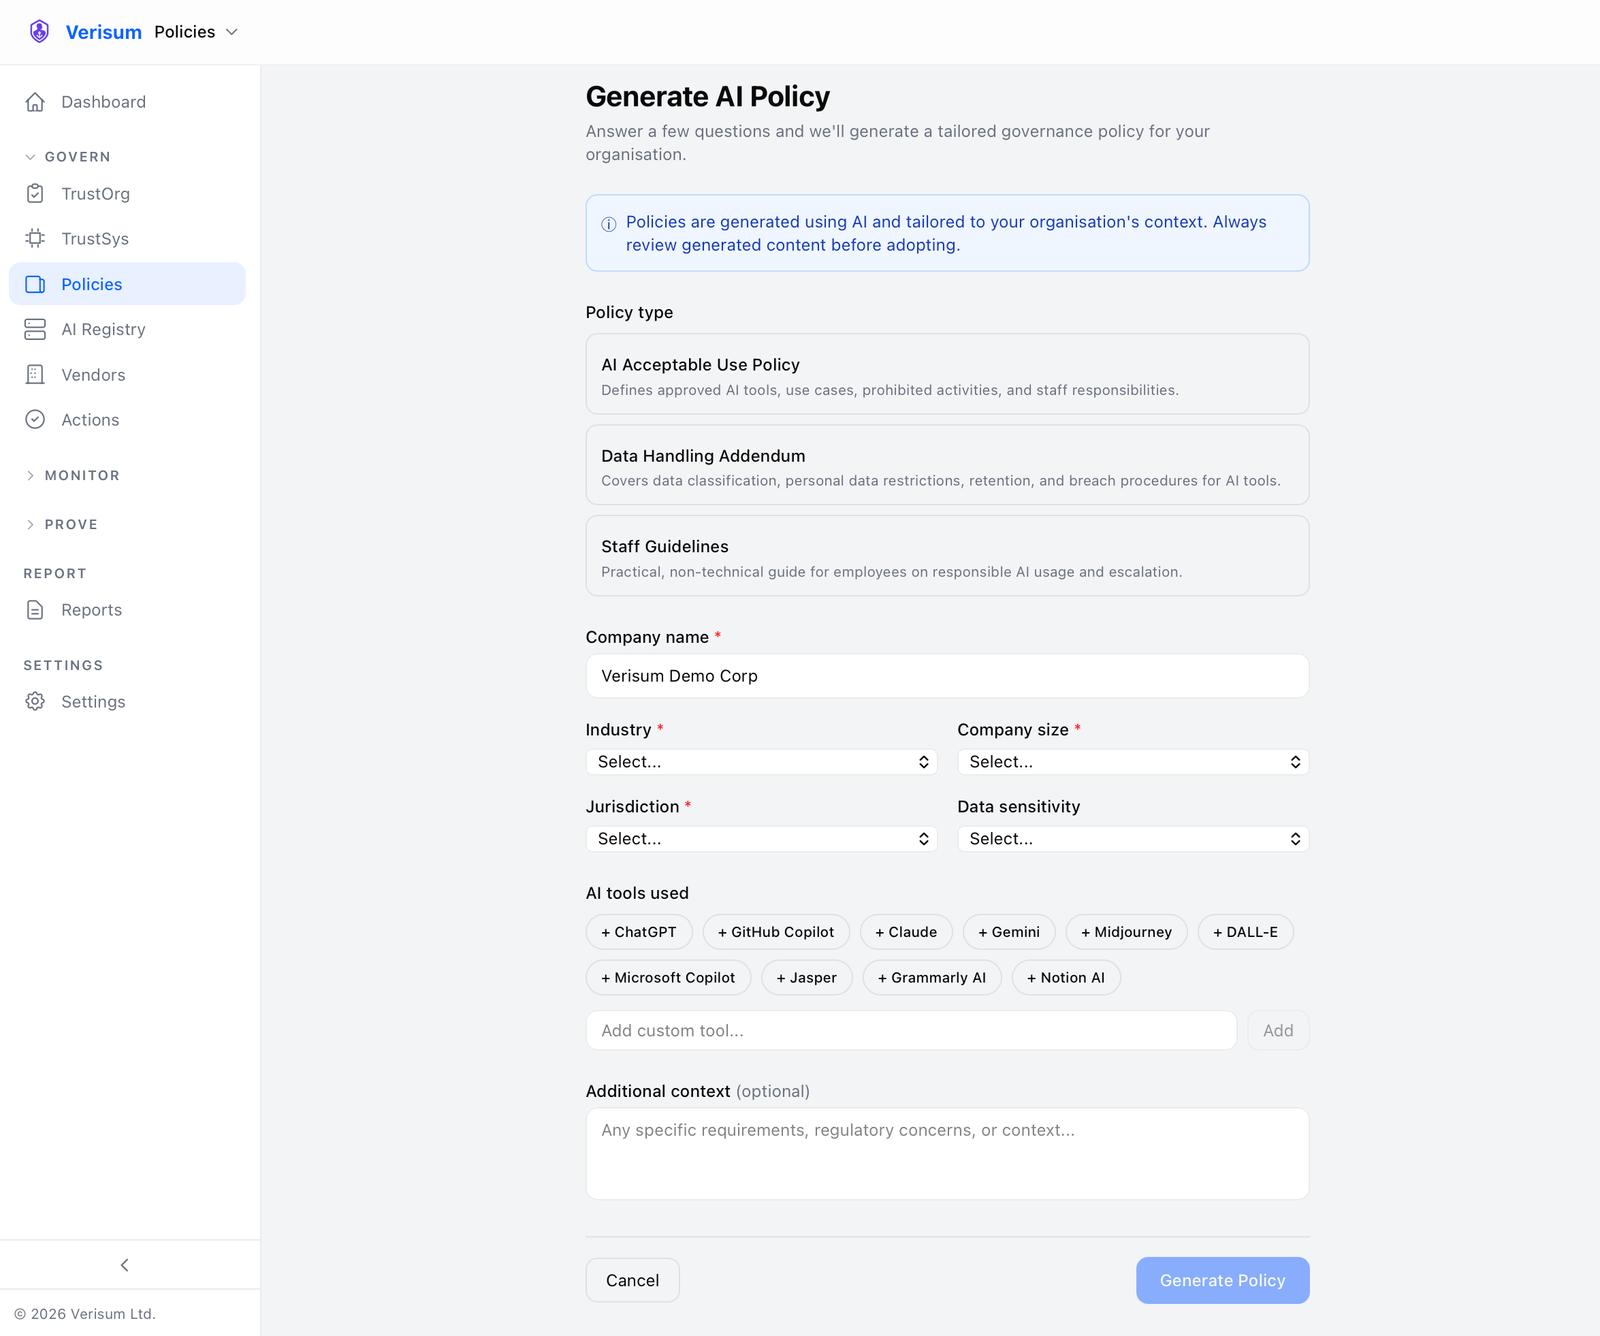Click the custom tool input field
1600x1336 pixels.
(x=910, y=1030)
